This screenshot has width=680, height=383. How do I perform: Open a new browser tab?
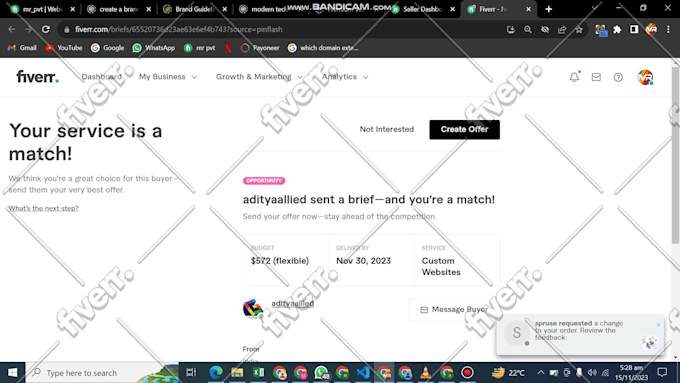tap(549, 9)
